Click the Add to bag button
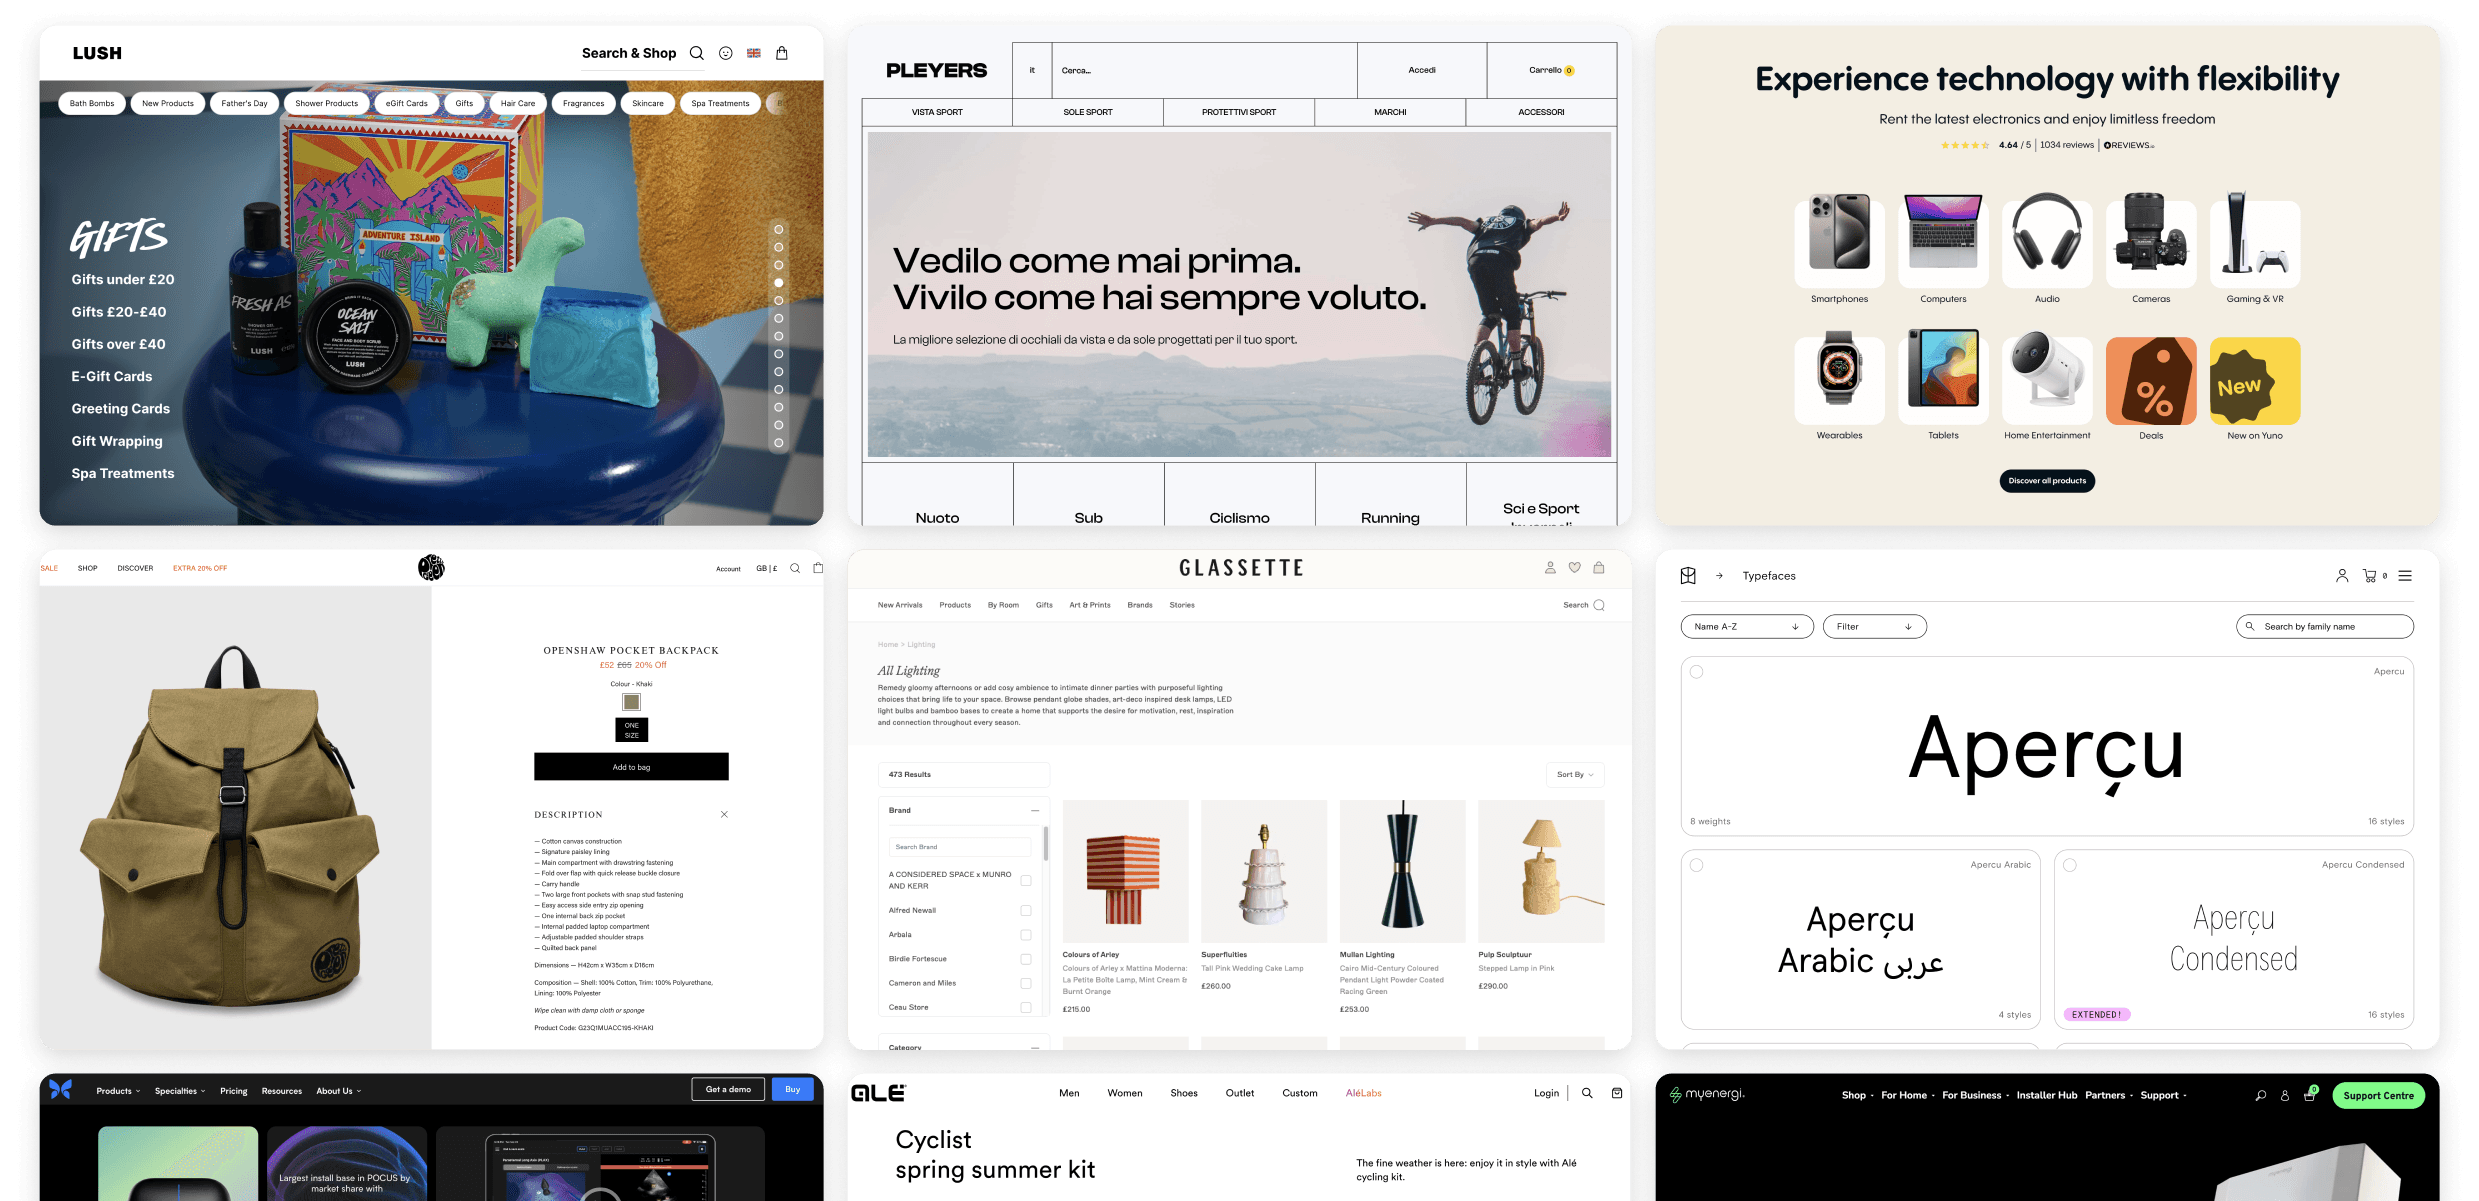Viewport: 2479px width, 1201px height. (x=631, y=767)
